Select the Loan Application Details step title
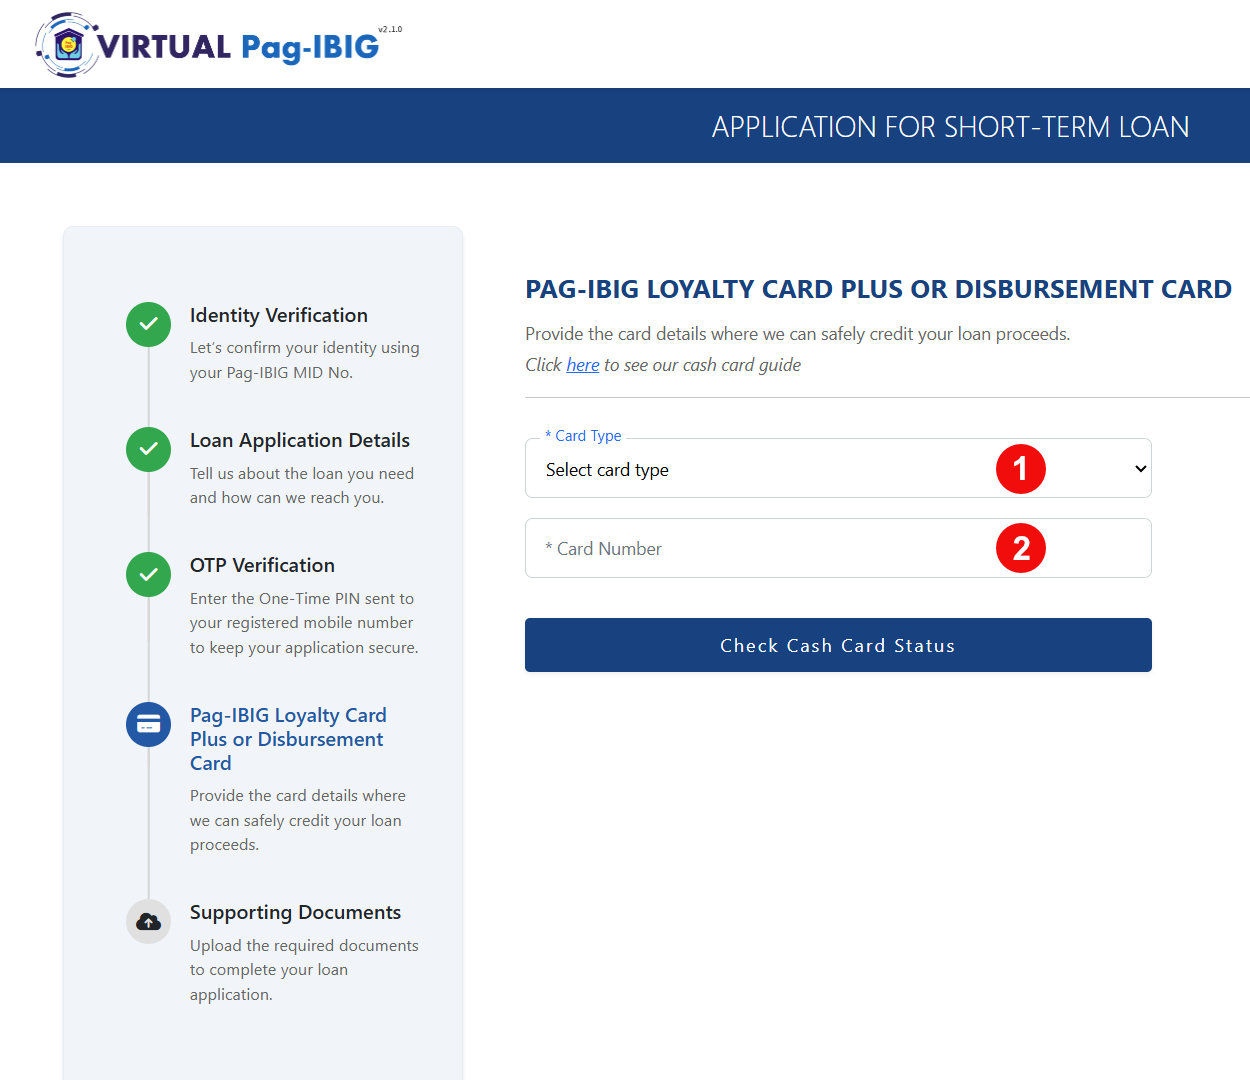The width and height of the screenshot is (1250, 1080). tap(300, 440)
